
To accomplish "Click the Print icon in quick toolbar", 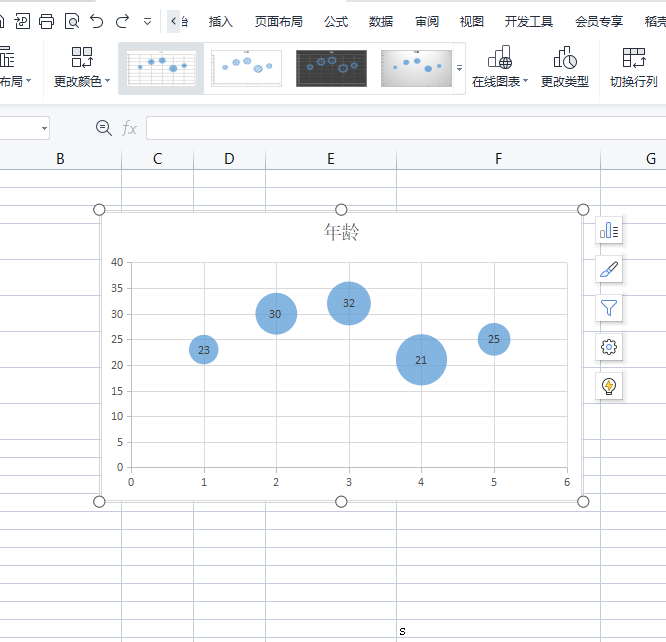I will (47, 21).
